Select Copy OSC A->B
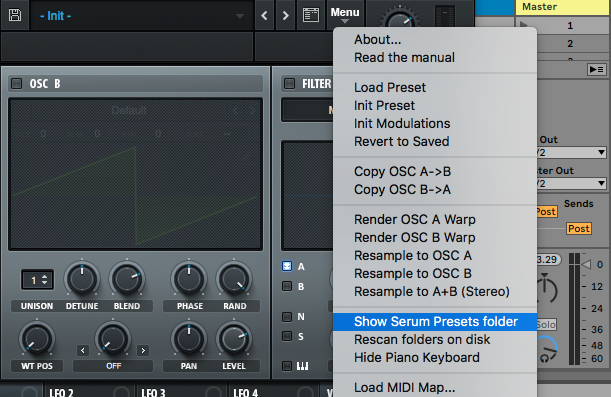The height and width of the screenshot is (397, 611). point(435,171)
